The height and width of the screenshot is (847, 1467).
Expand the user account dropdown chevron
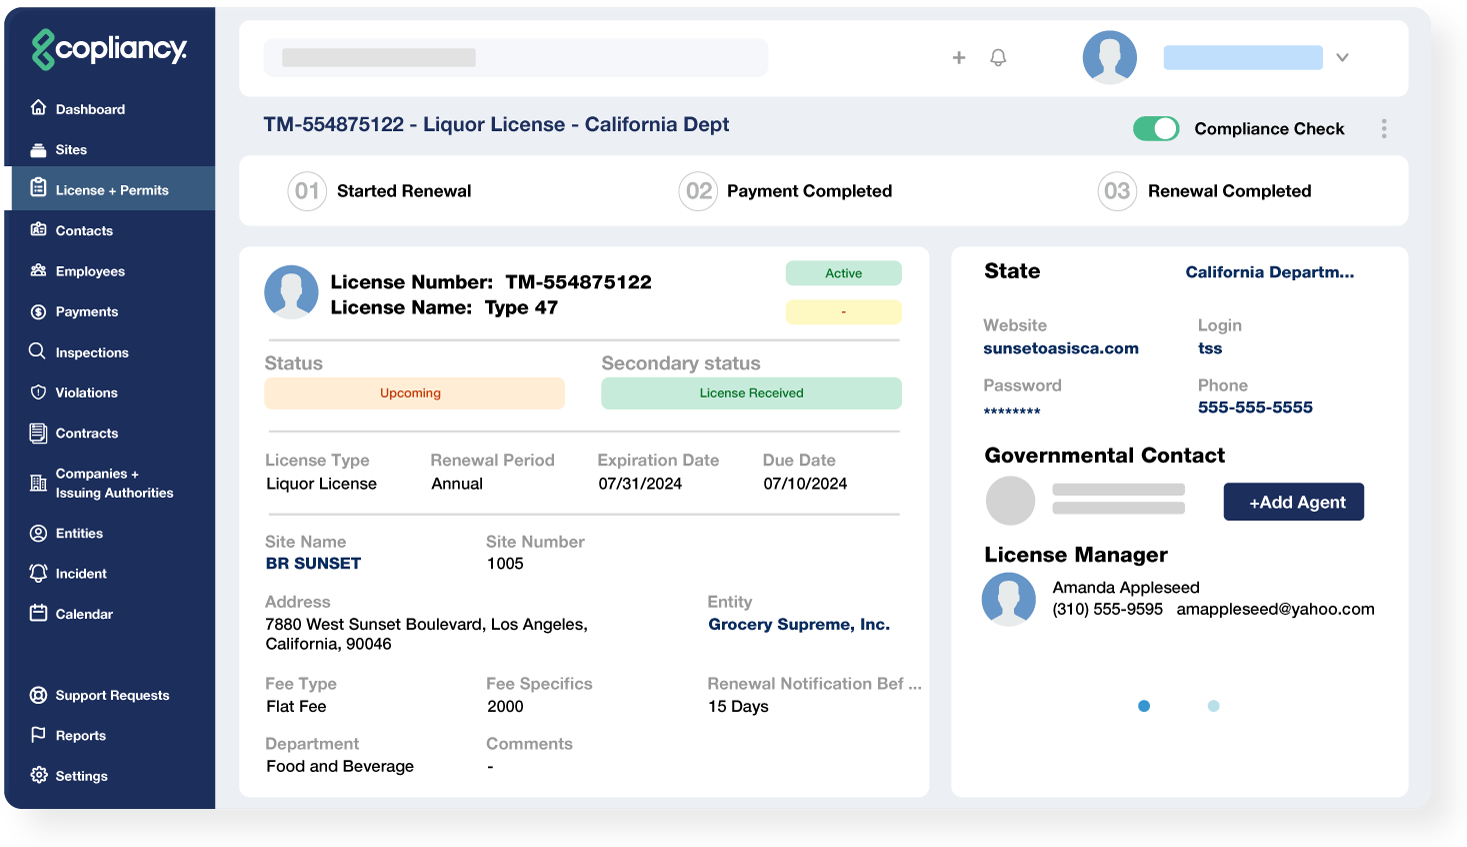pyautogui.click(x=1342, y=58)
